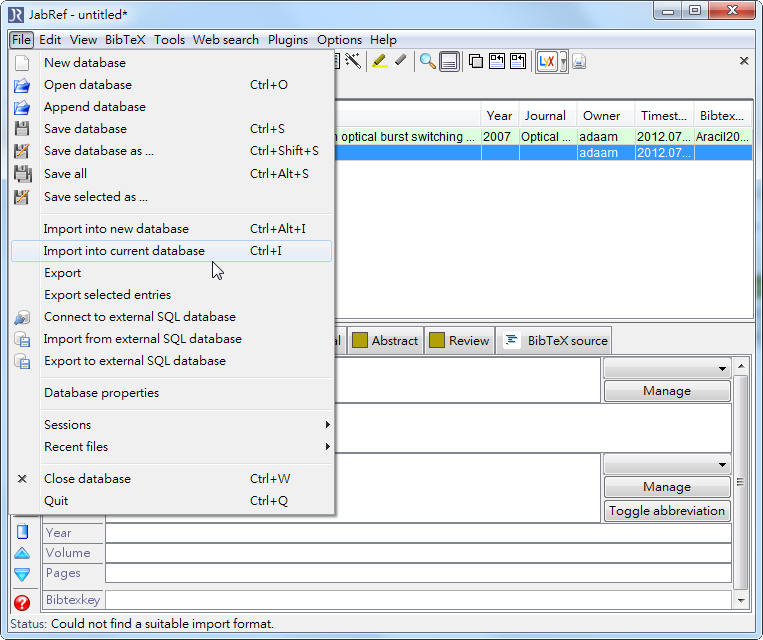The image size is (763, 640).
Task: Open the Plugins menu
Action: point(288,39)
